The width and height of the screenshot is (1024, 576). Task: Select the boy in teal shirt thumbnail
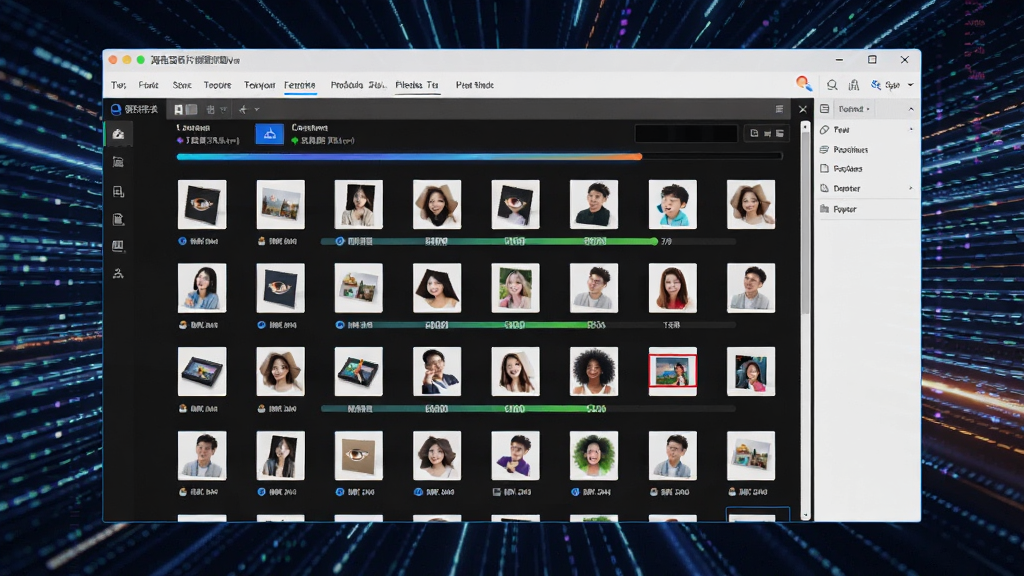pyautogui.click(x=673, y=204)
